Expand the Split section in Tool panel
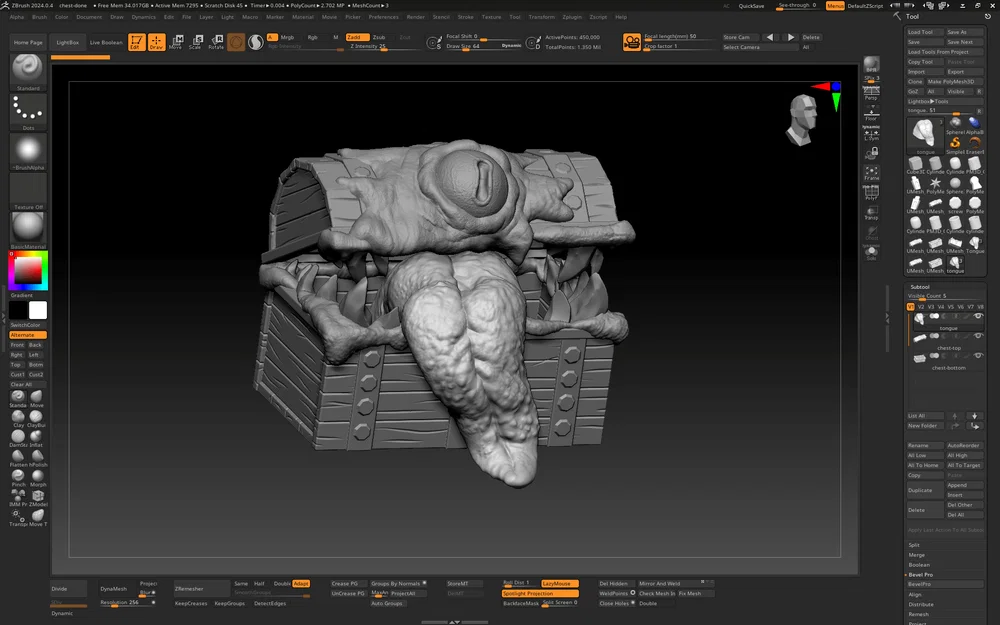Screen dimensions: 1000x625 tap(915, 545)
